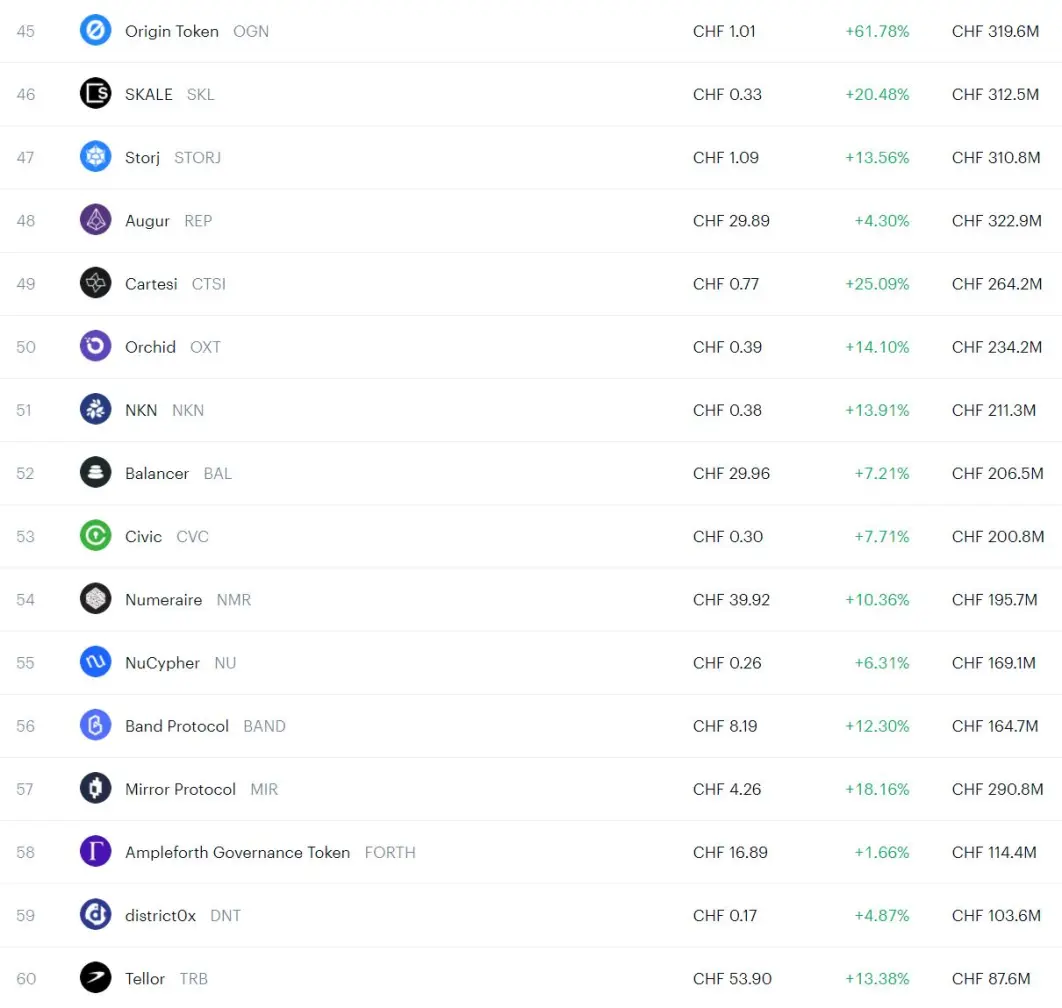1062x1008 pixels.
Task: Select the DNT ticker symbol
Action: tap(226, 916)
